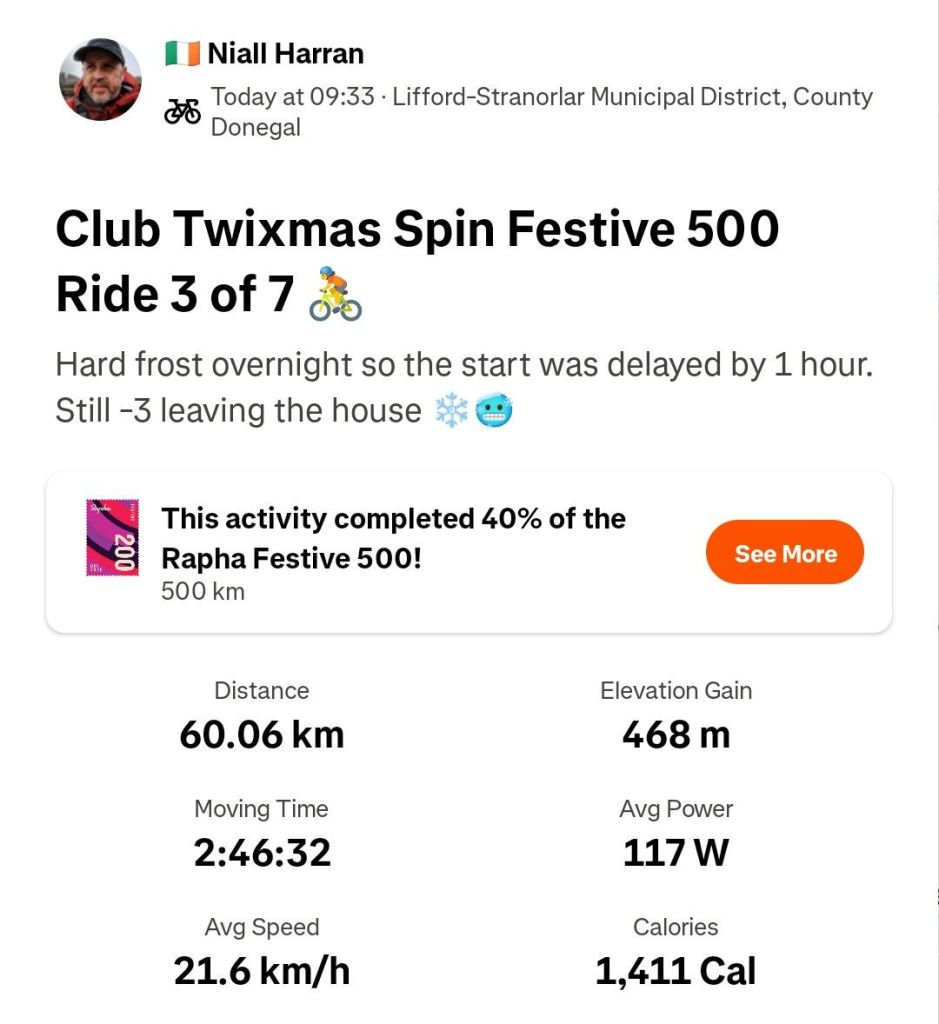939x1024 pixels.
Task: Select the 21.6 km/h Avg Speed stat
Action: click(x=262, y=970)
